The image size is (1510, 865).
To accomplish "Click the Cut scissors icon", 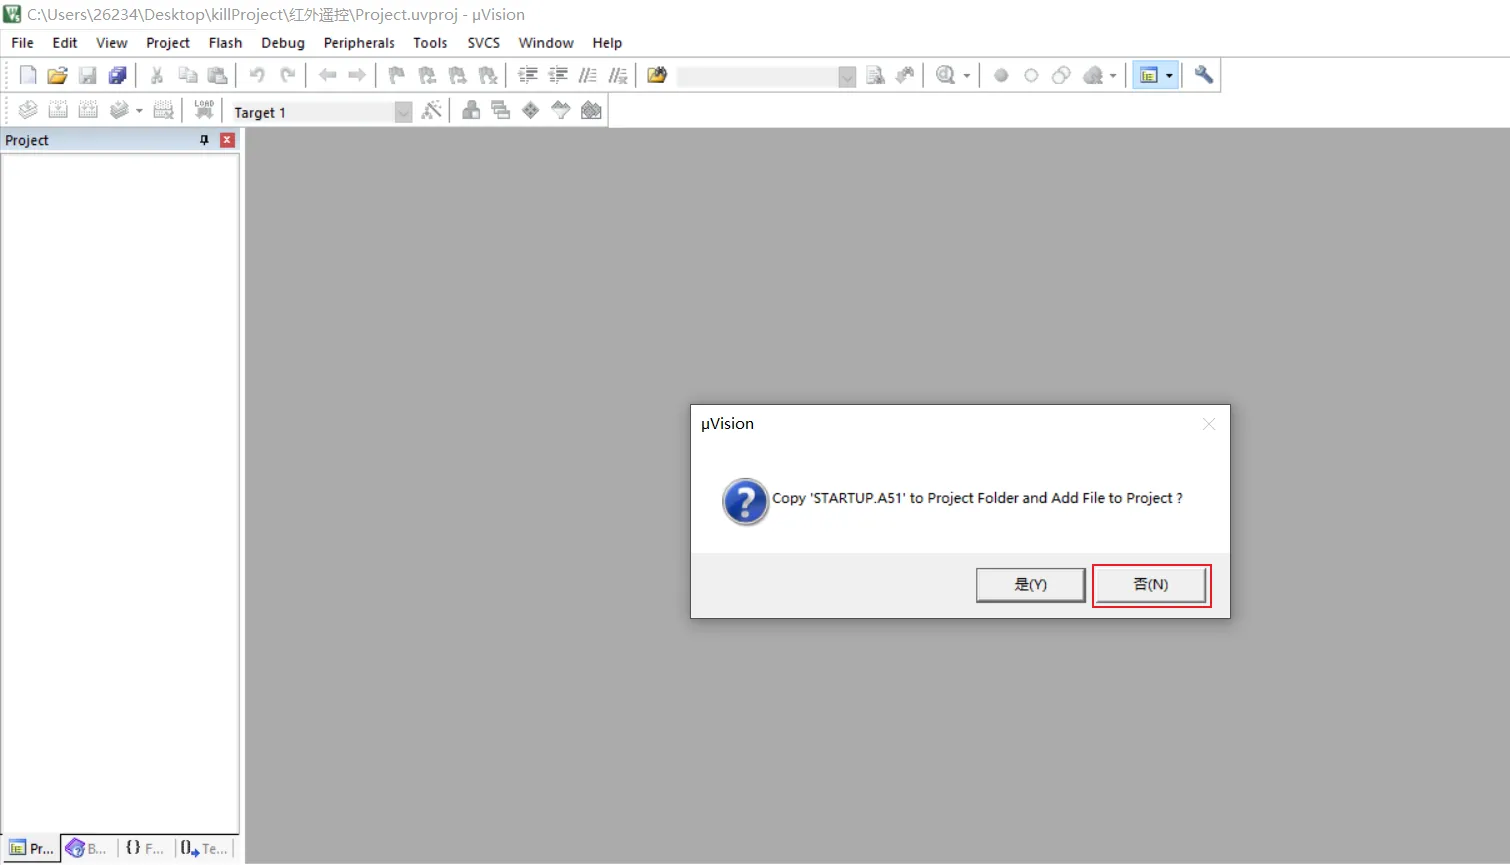I will (x=157, y=75).
